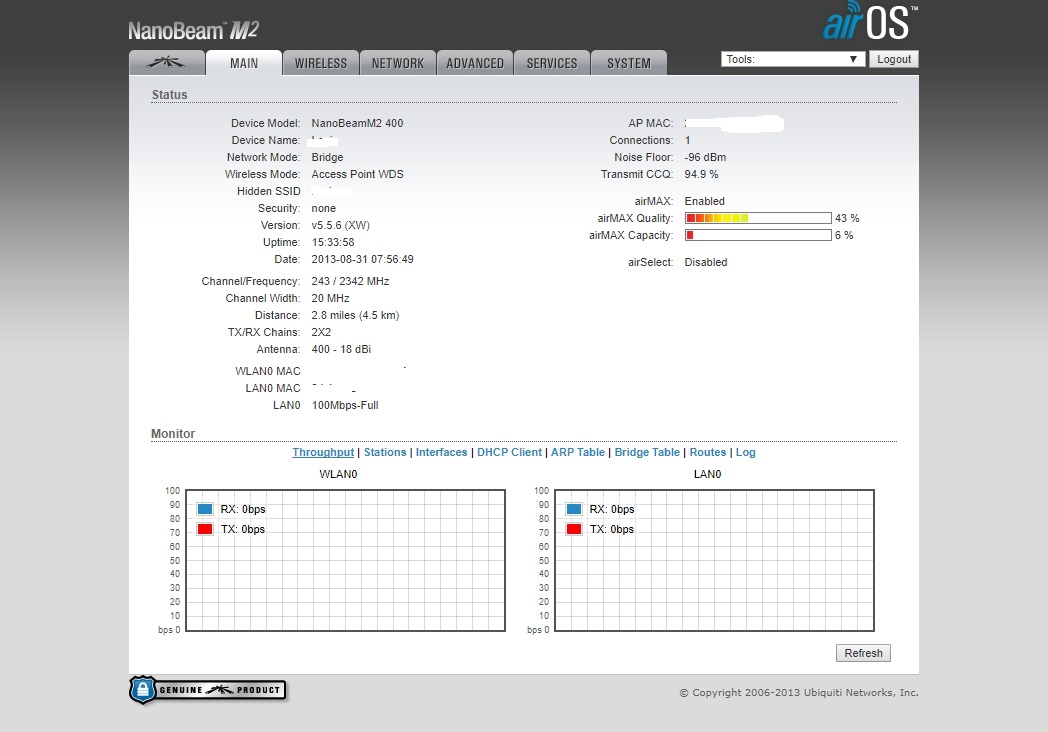Click the 'WLAN0' graph title
The height and width of the screenshot is (732, 1048).
click(x=338, y=474)
